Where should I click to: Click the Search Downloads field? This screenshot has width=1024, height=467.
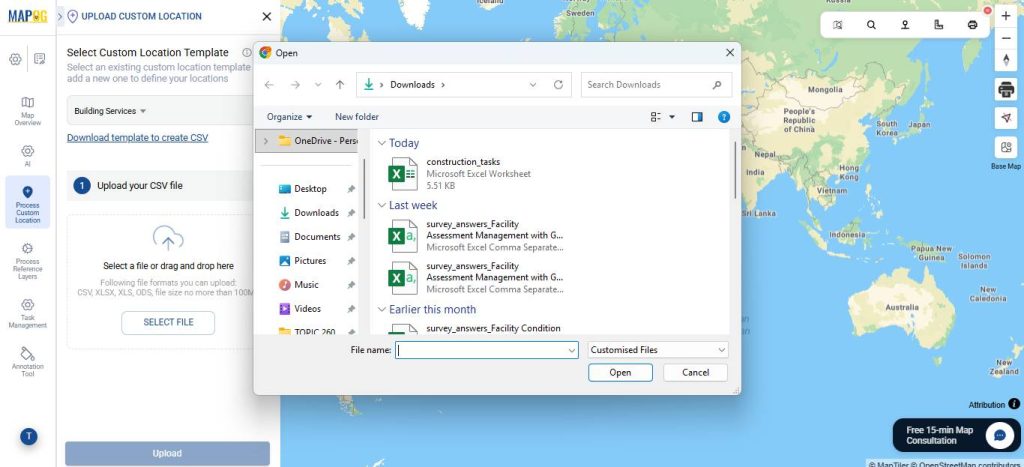(656, 85)
